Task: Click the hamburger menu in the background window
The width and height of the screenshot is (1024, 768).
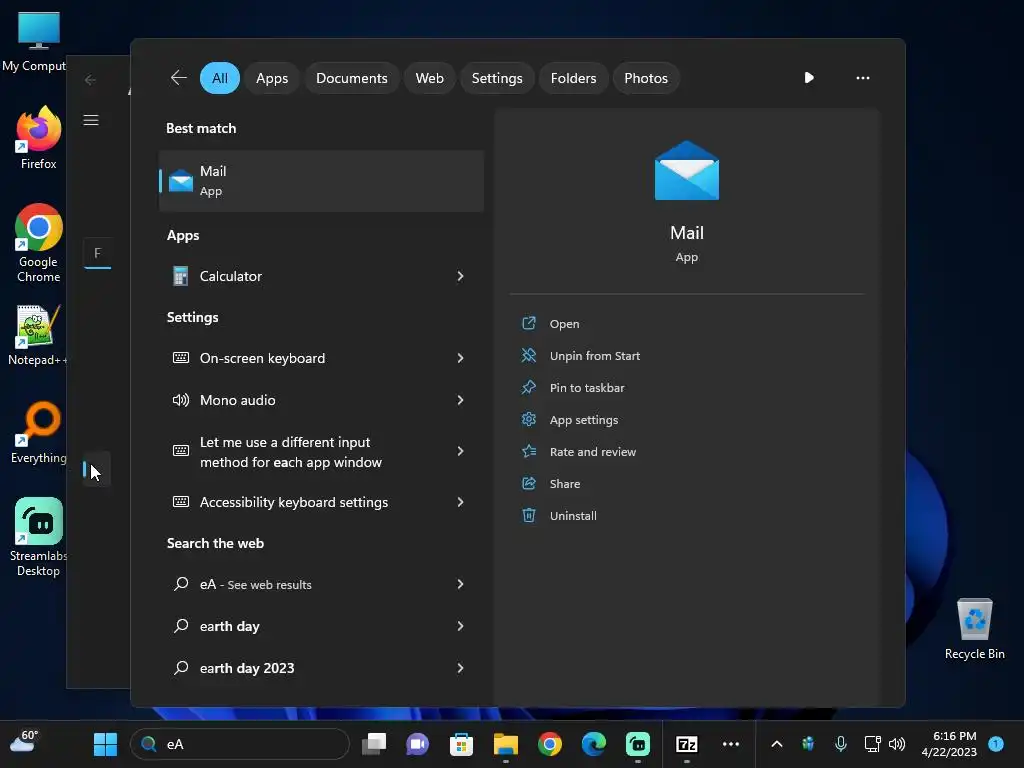Action: pyautogui.click(x=91, y=120)
